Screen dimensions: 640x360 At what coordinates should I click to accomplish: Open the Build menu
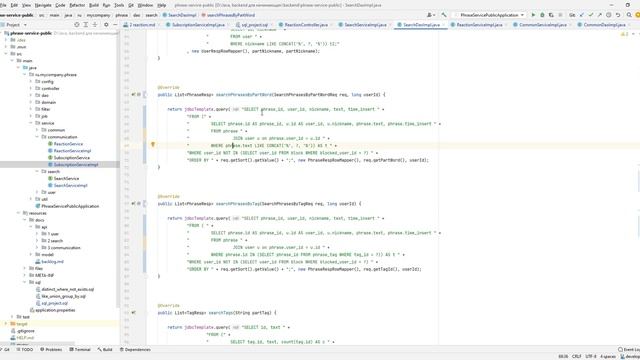pos(94,5)
